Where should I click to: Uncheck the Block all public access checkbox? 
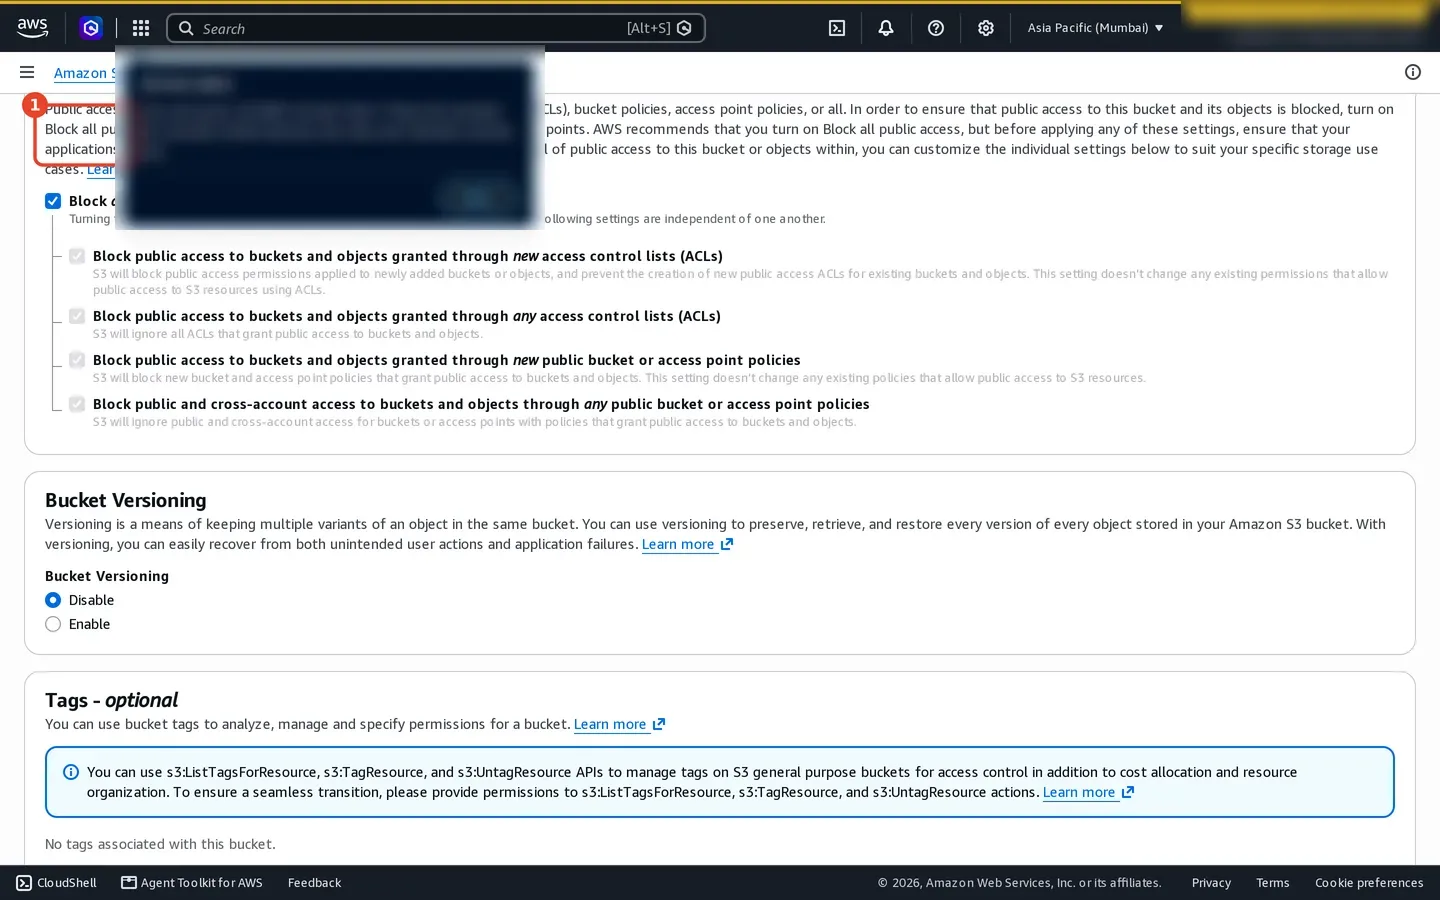click(53, 201)
